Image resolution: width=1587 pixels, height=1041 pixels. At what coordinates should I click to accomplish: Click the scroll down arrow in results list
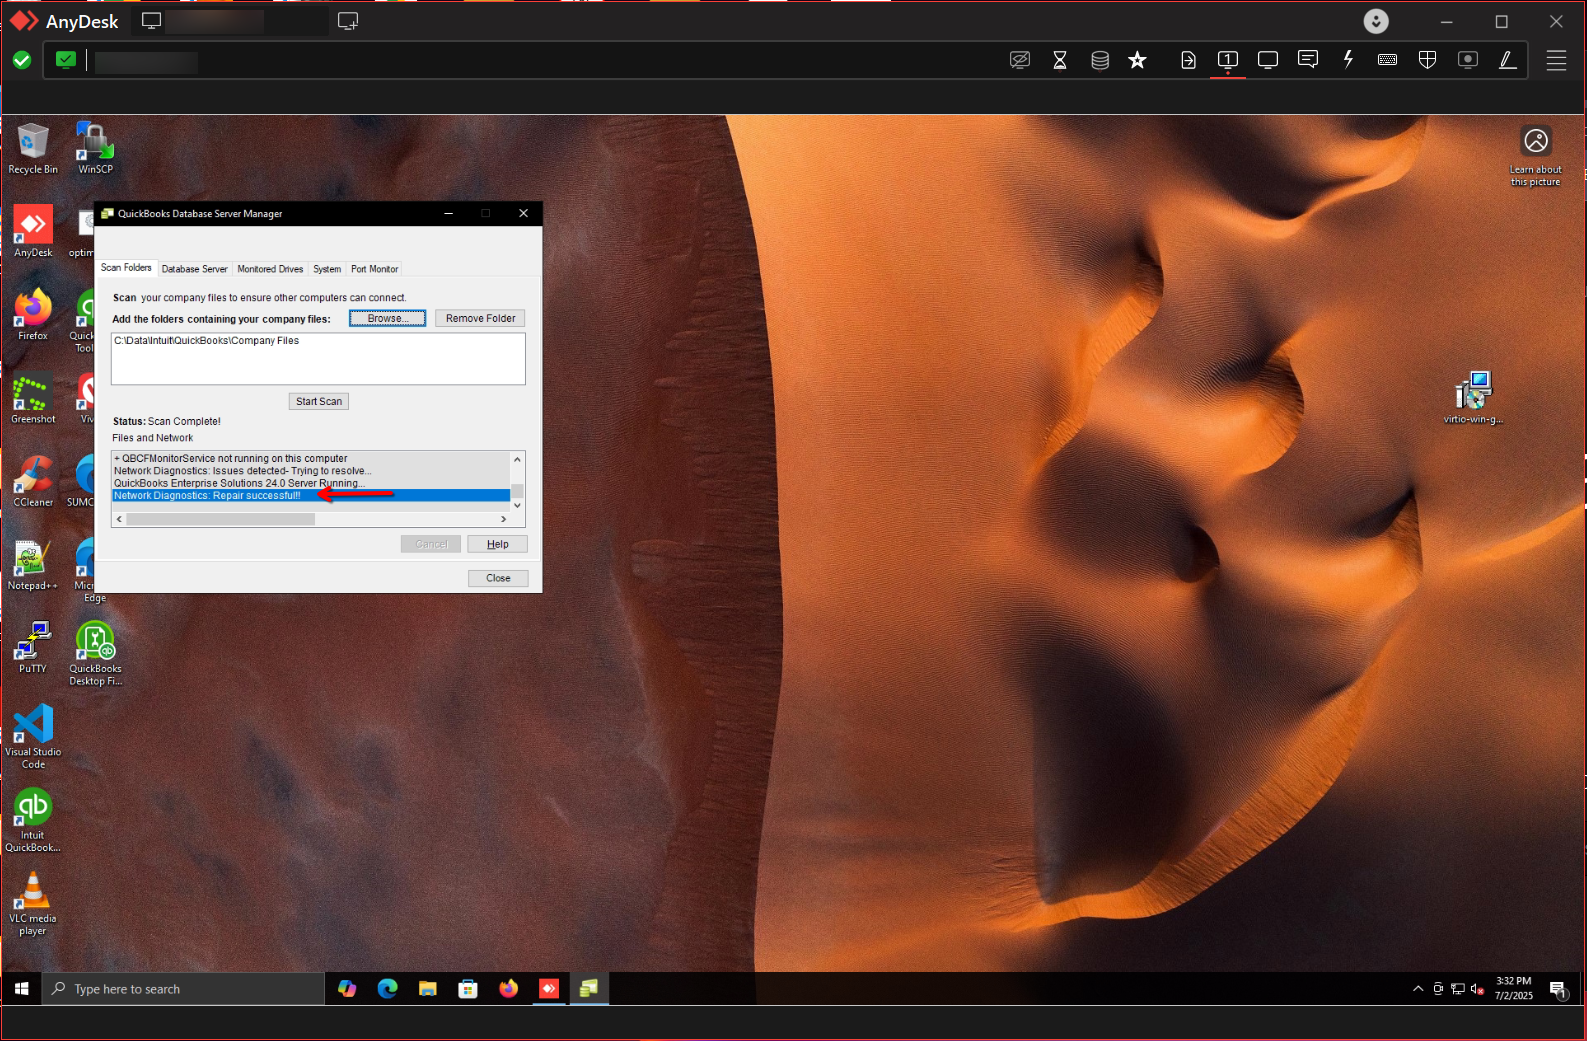coord(517,506)
